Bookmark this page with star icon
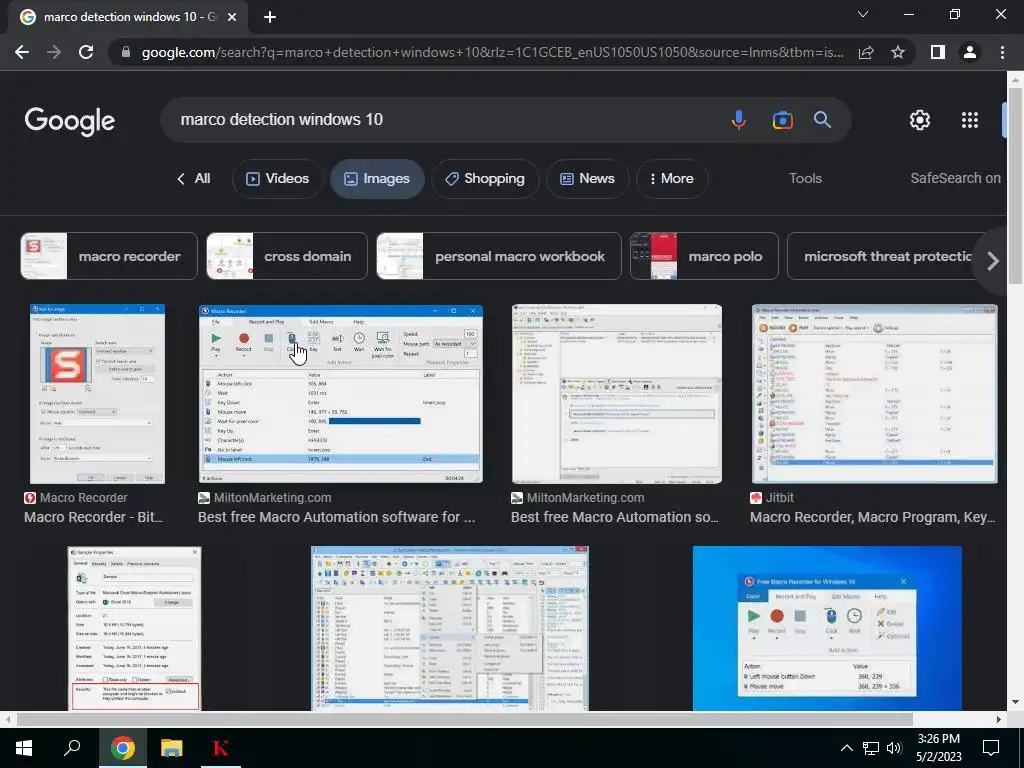The image size is (1024, 768). [x=898, y=52]
